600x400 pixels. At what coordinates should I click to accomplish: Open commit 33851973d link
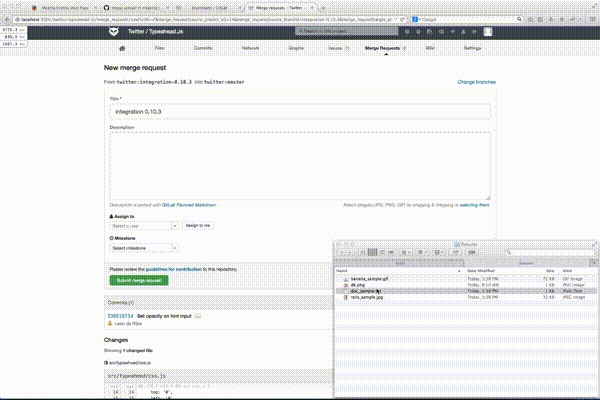[120, 316]
